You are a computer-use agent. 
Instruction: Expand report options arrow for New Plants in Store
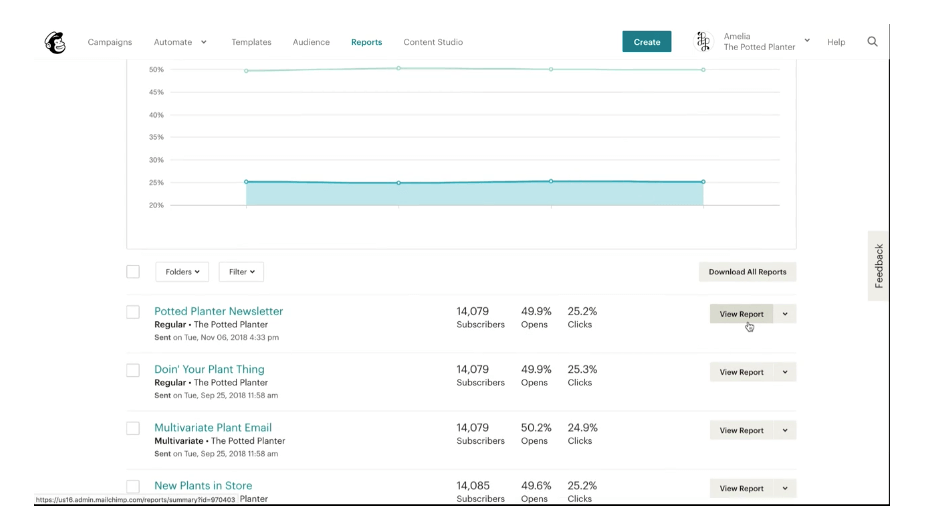pyautogui.click(x=785, y=489)
